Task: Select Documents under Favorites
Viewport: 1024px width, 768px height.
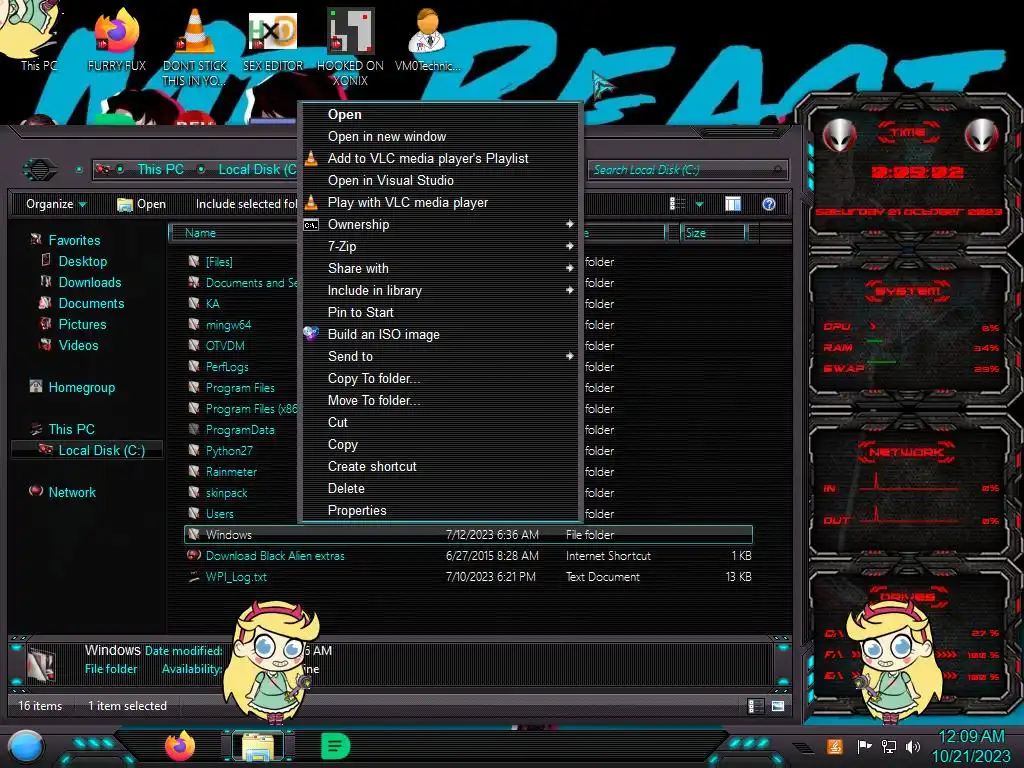Action: [x=91, y=303]
